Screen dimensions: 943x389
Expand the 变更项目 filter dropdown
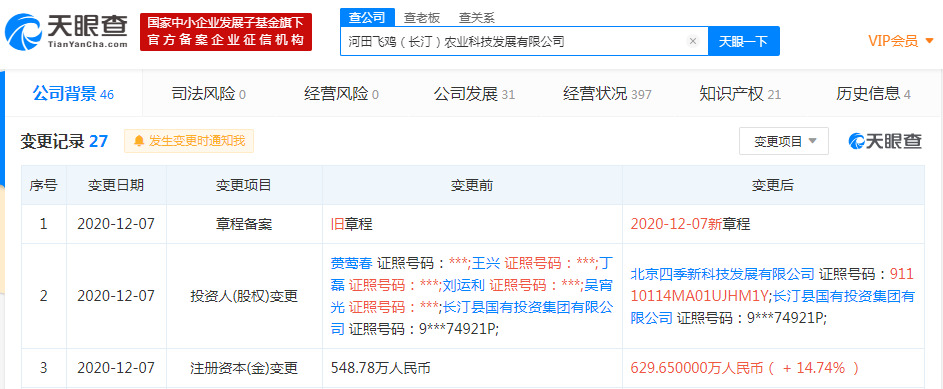(x=784, y=141)
